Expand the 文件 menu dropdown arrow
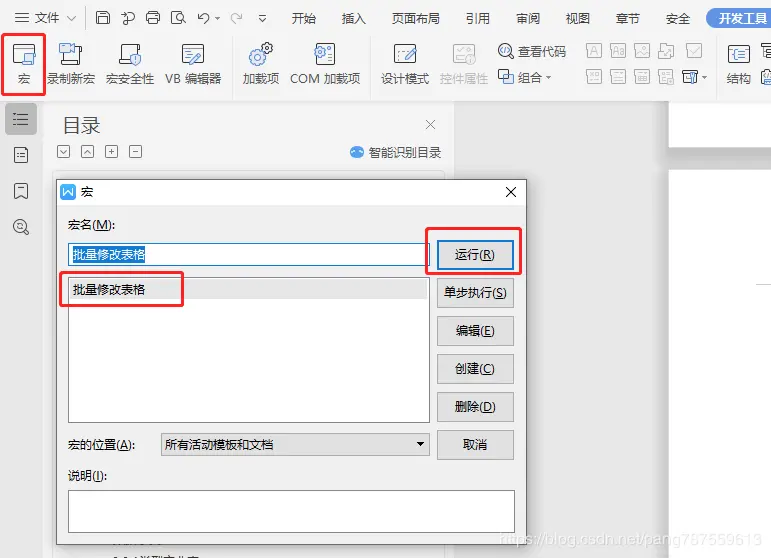The height and width of the screenshot is (558, 771). (71, 18)
